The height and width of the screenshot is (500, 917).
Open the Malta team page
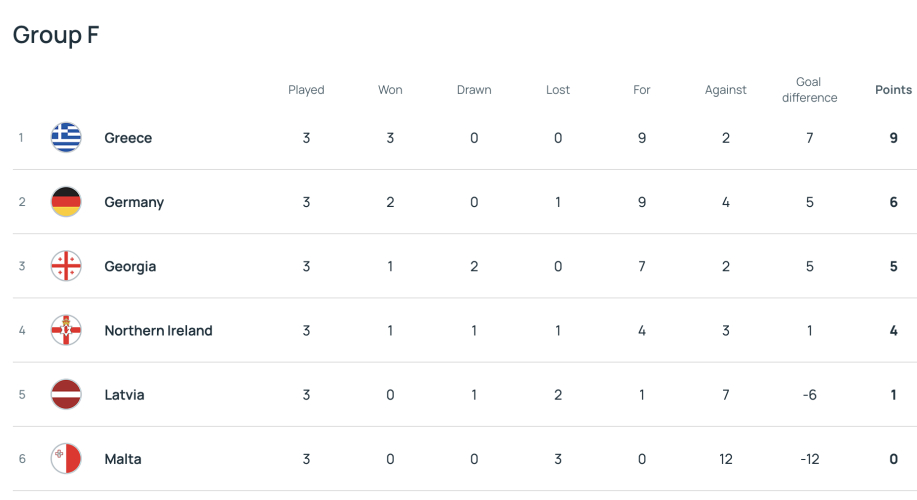click(x=123, y=459)
